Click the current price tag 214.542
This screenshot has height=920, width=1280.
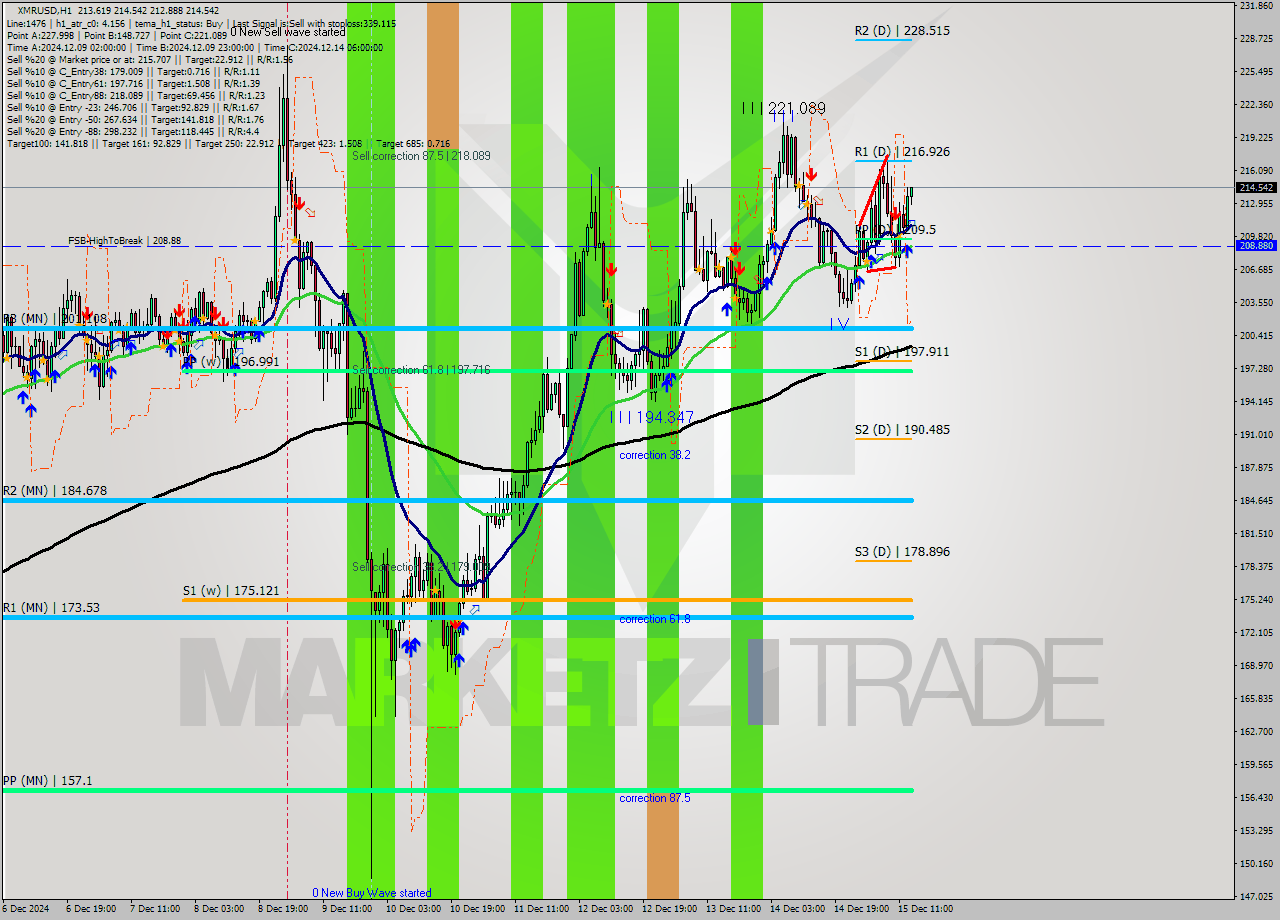click(1256, 187)
